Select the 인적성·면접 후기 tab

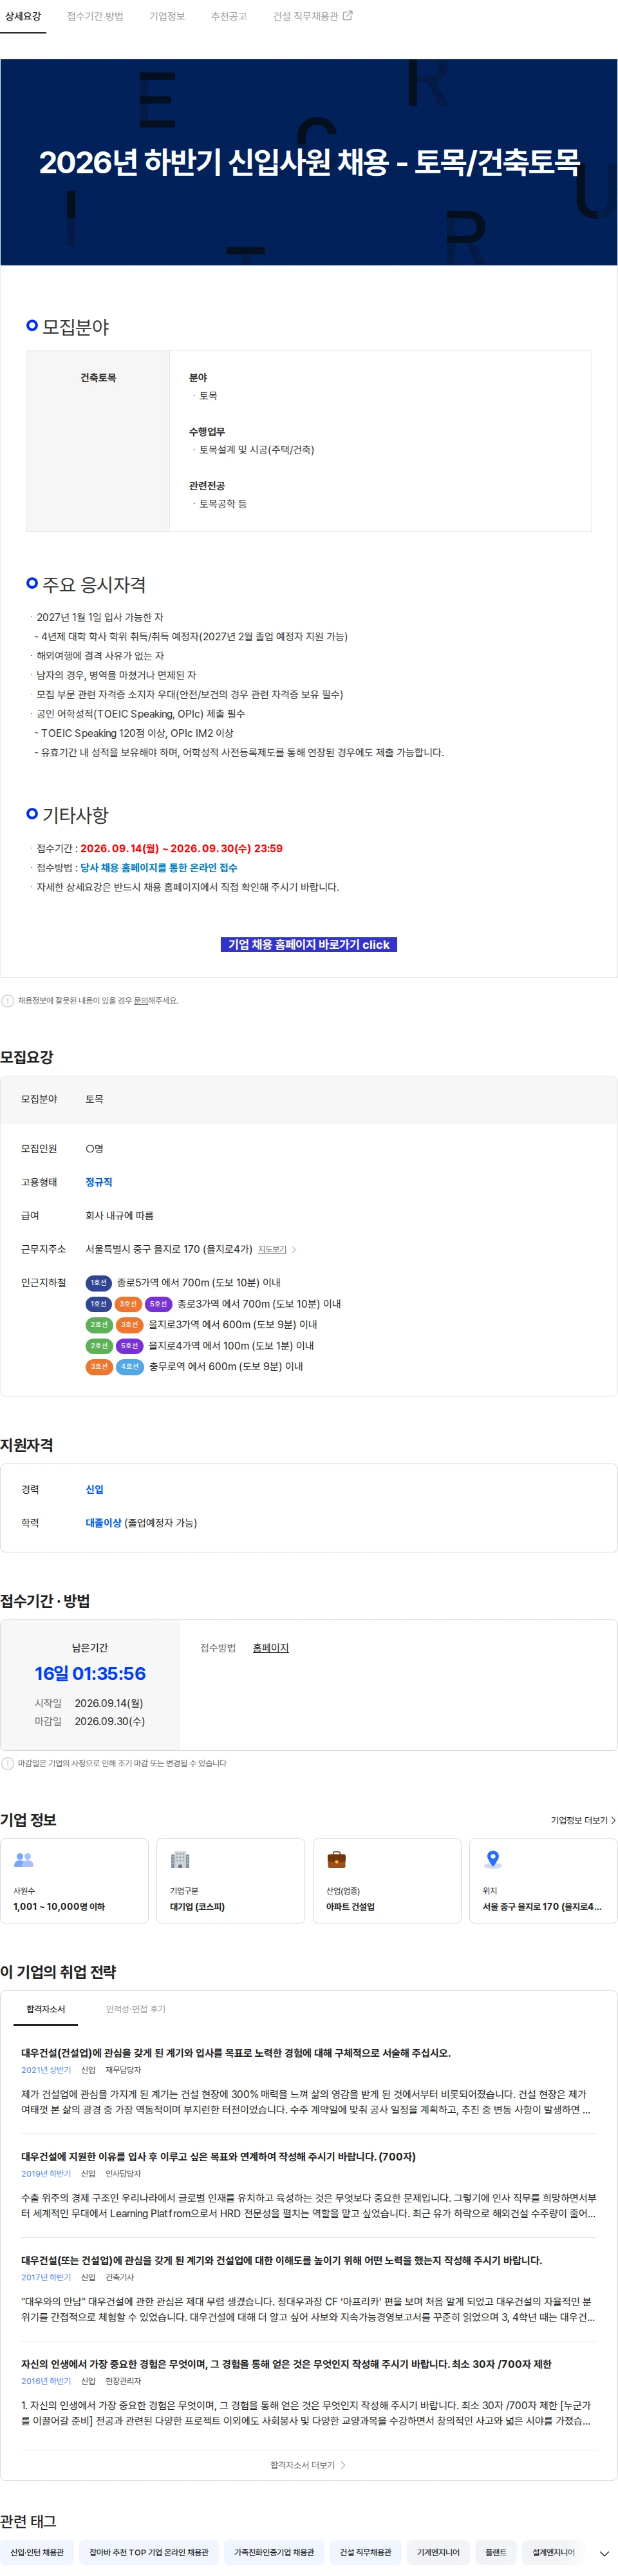136,2009
